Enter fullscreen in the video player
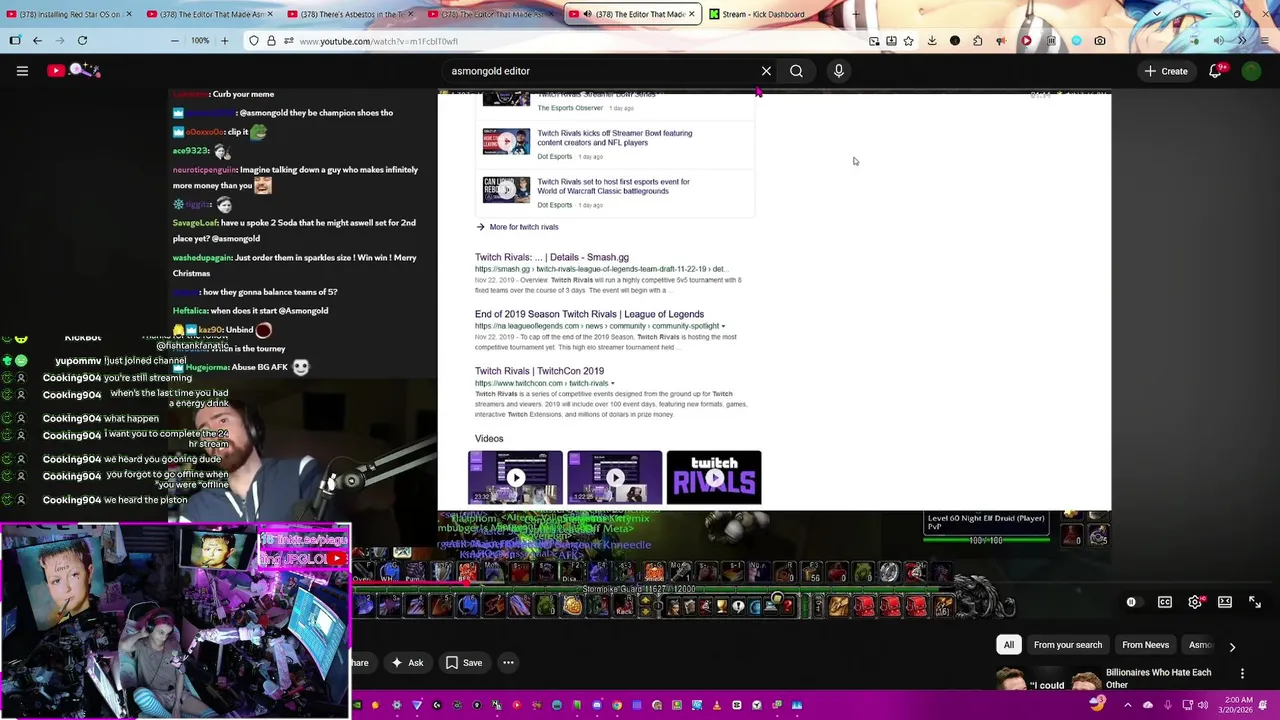The height and width of the screenshot is (720, 1280). click(1255, 602)
